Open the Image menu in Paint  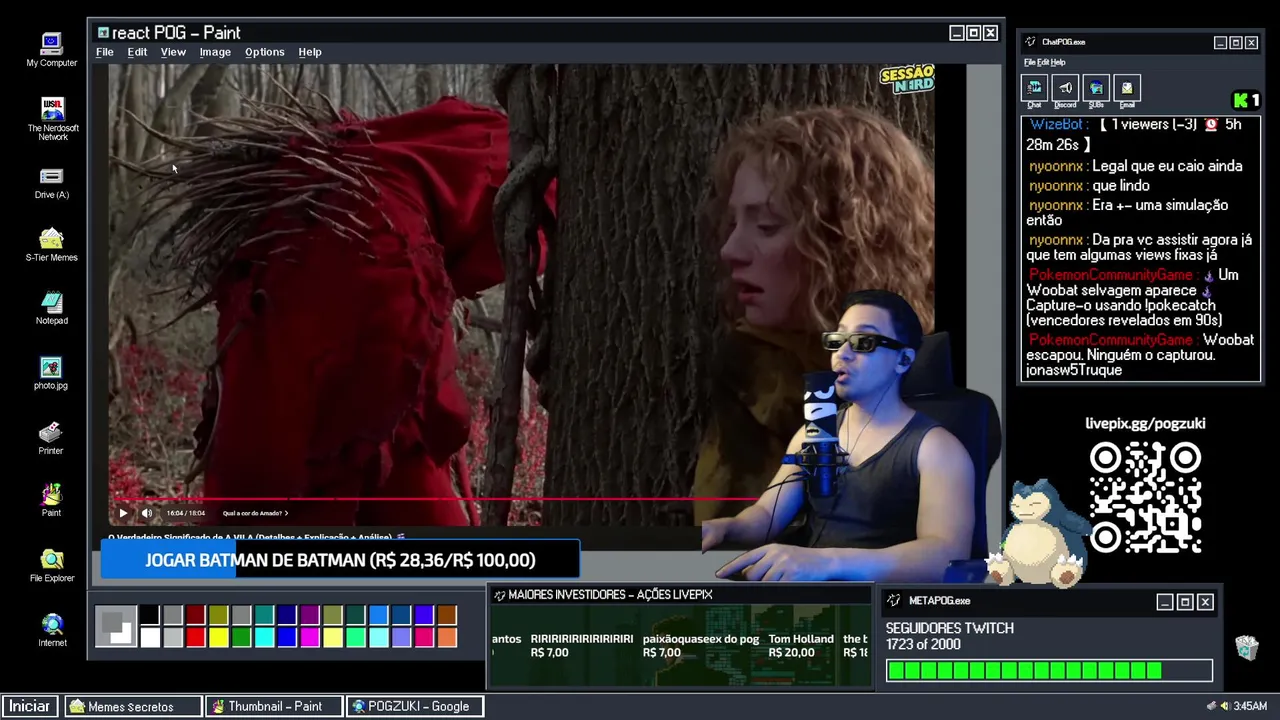click(x=215, y=52)
